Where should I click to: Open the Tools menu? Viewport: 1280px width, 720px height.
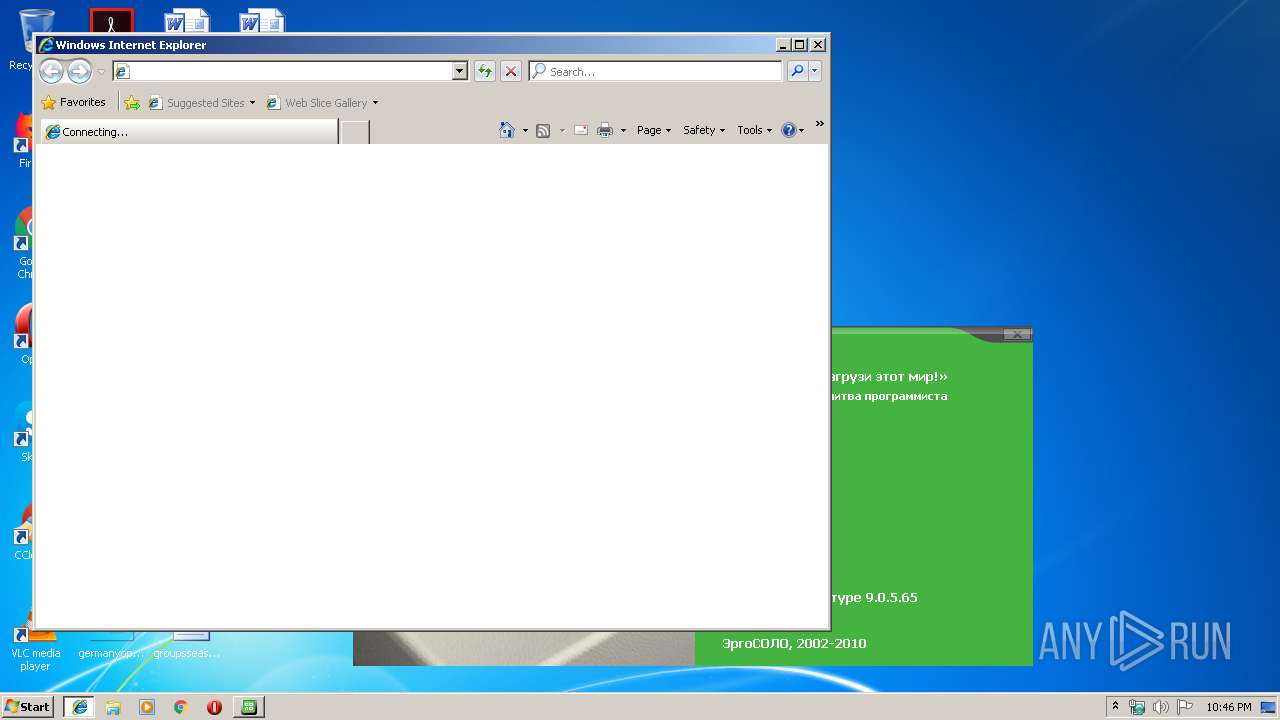[754, 130]
